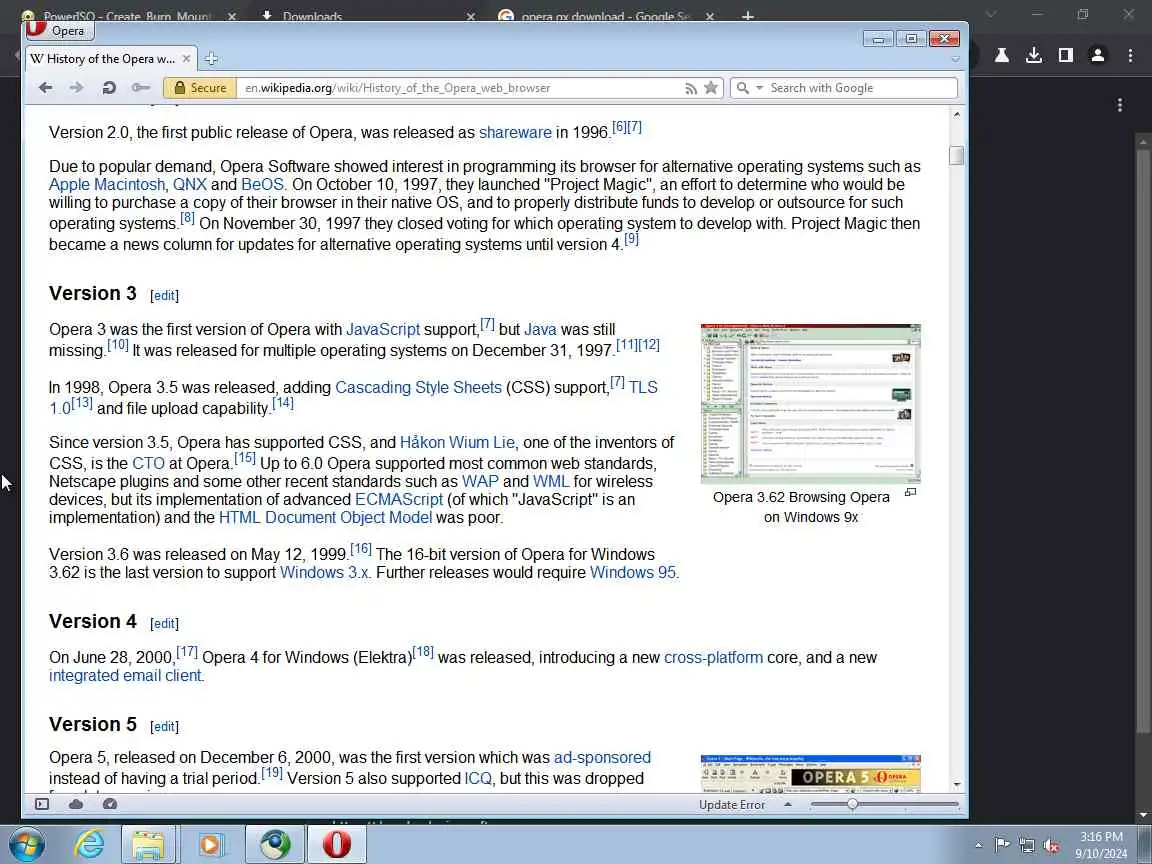Open the Opera Link cloud icon

(x=76, y=804)
